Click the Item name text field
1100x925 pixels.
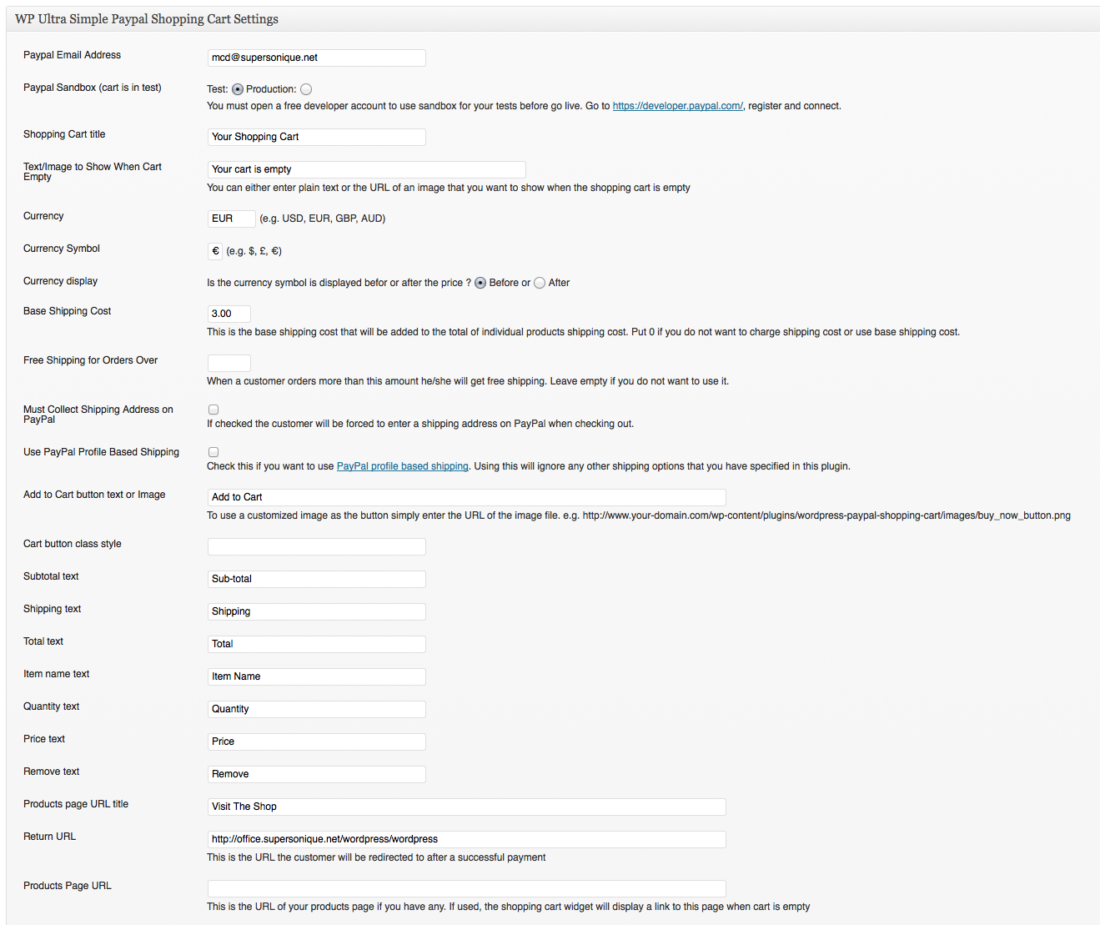(316, 676)
